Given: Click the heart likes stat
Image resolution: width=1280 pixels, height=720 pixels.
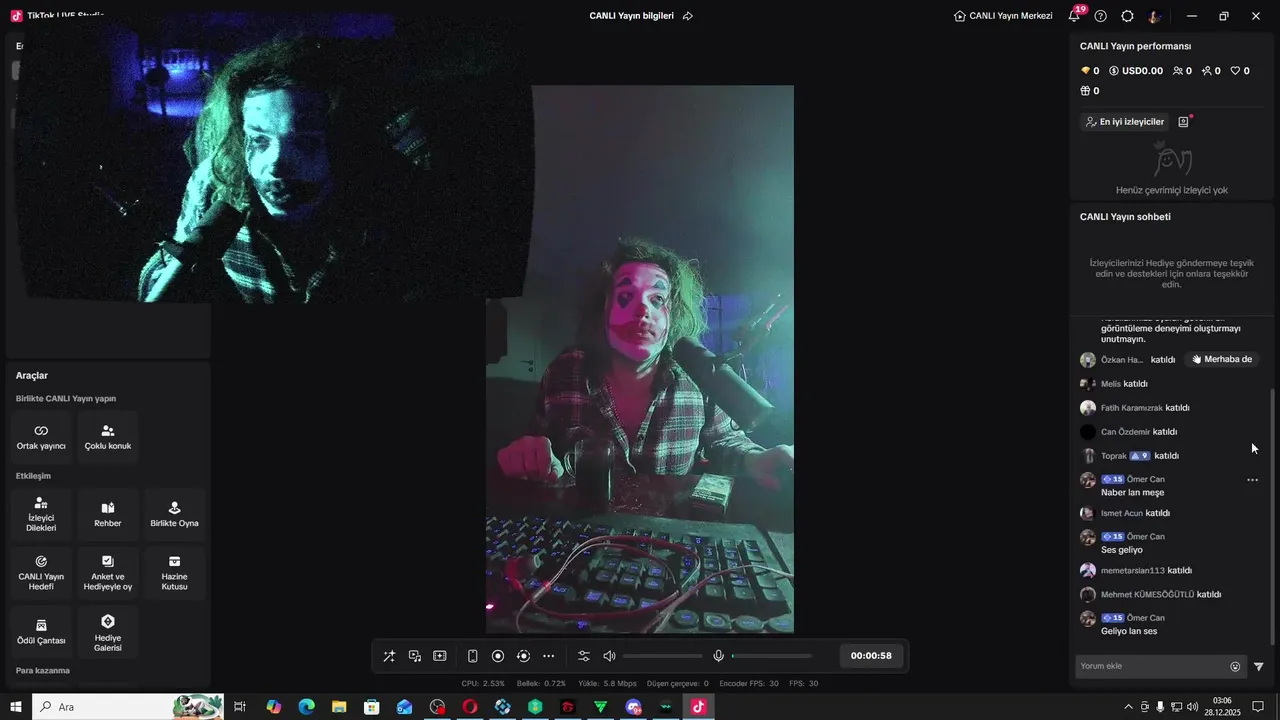Looking at the screenshot, I should [1240, 71].
